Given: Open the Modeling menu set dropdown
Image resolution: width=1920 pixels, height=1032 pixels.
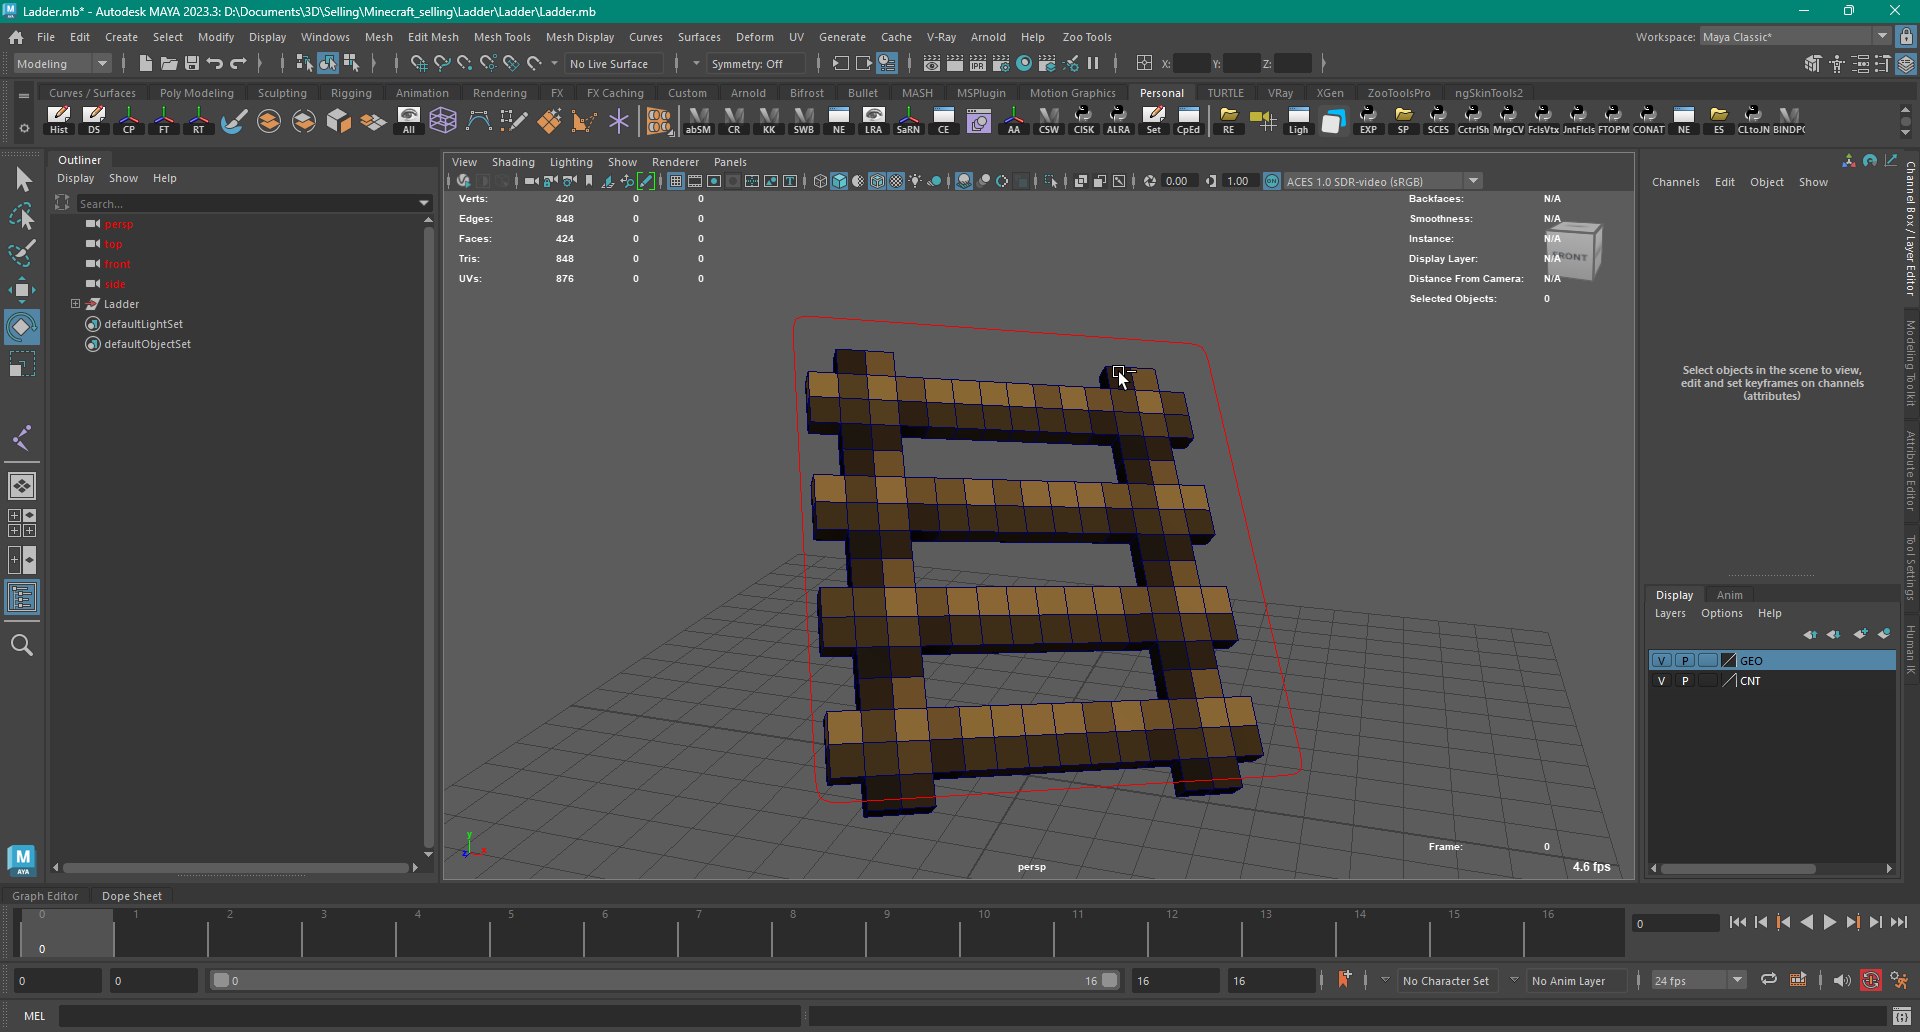Looking at the screenshot, I should click(x=62, y=63).
